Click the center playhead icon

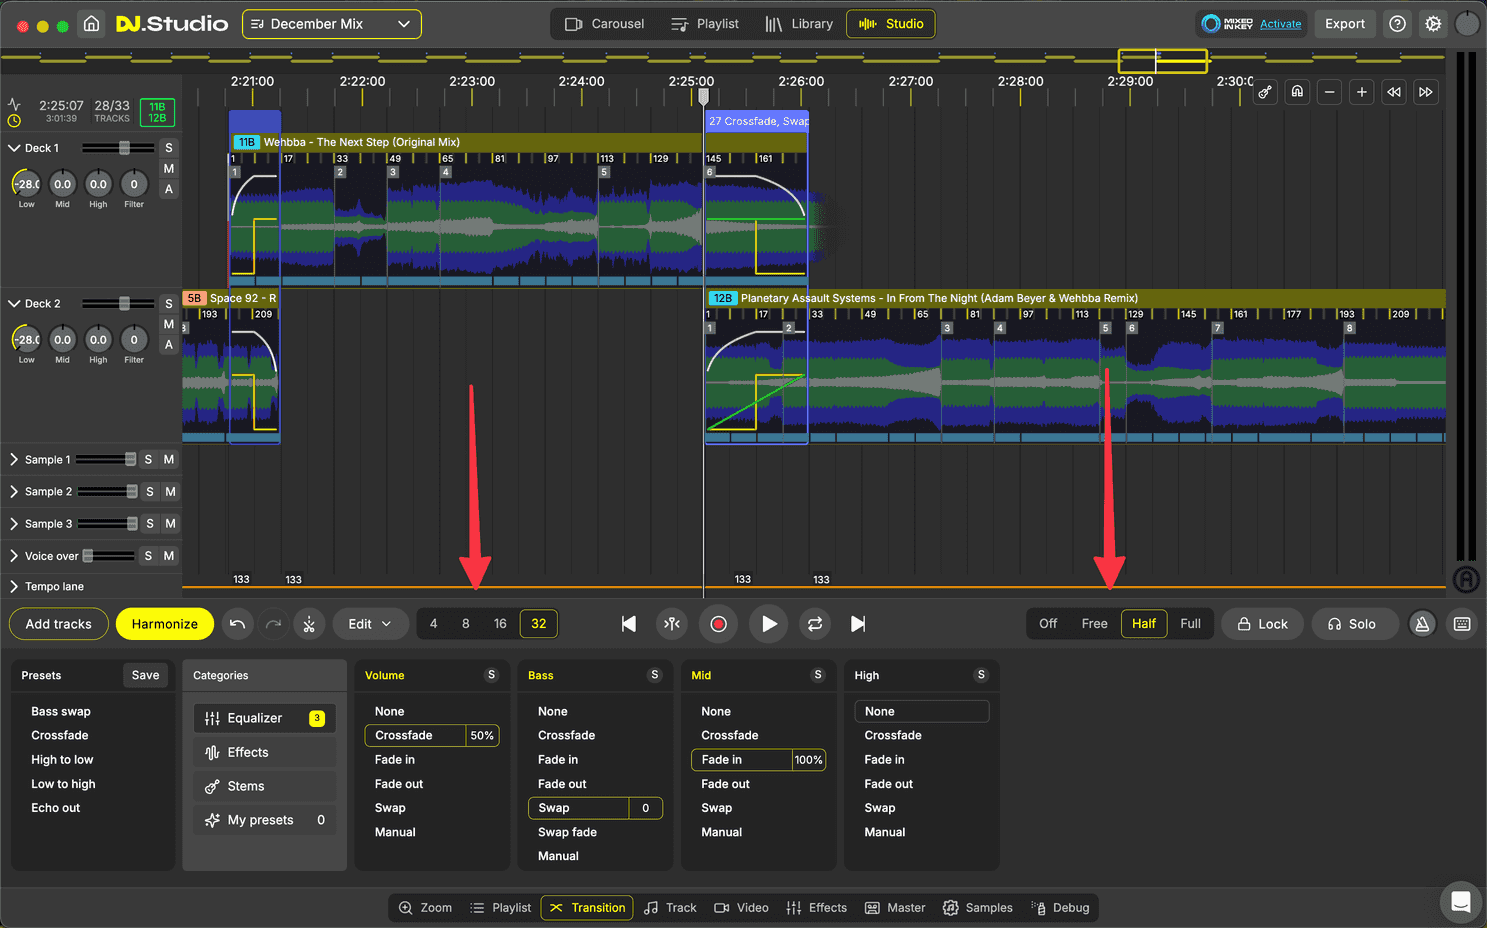(x=672, y=624)
